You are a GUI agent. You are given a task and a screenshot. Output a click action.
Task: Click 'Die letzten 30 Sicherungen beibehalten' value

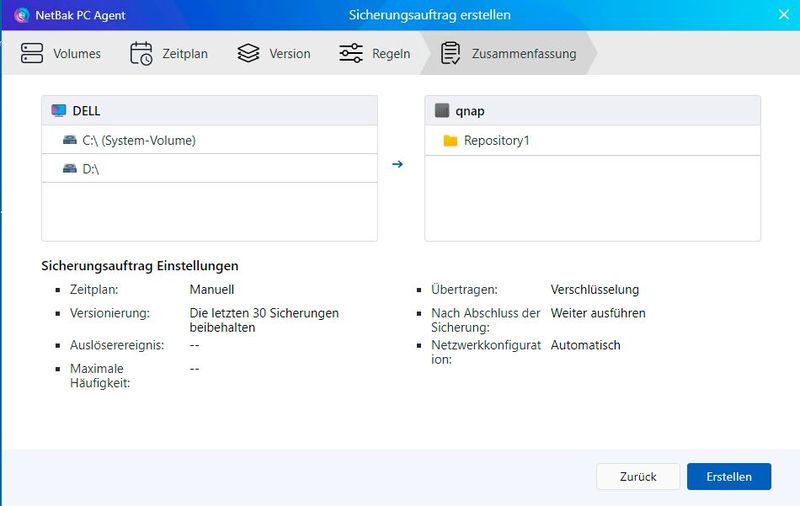tap(264, 320)
